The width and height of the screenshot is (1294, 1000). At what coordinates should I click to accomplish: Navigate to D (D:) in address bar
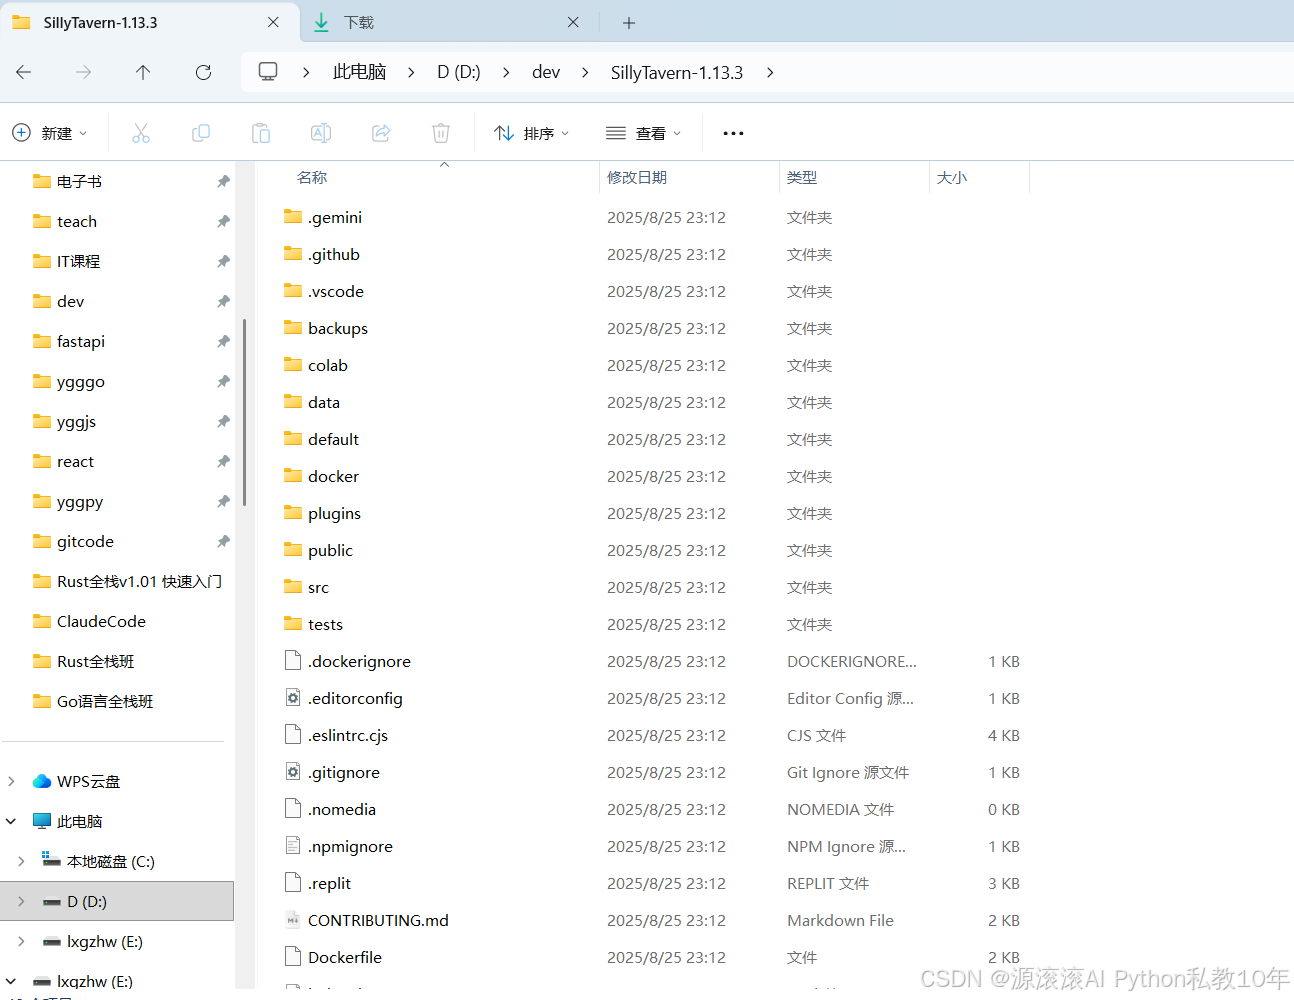click(x=459, y=72)
